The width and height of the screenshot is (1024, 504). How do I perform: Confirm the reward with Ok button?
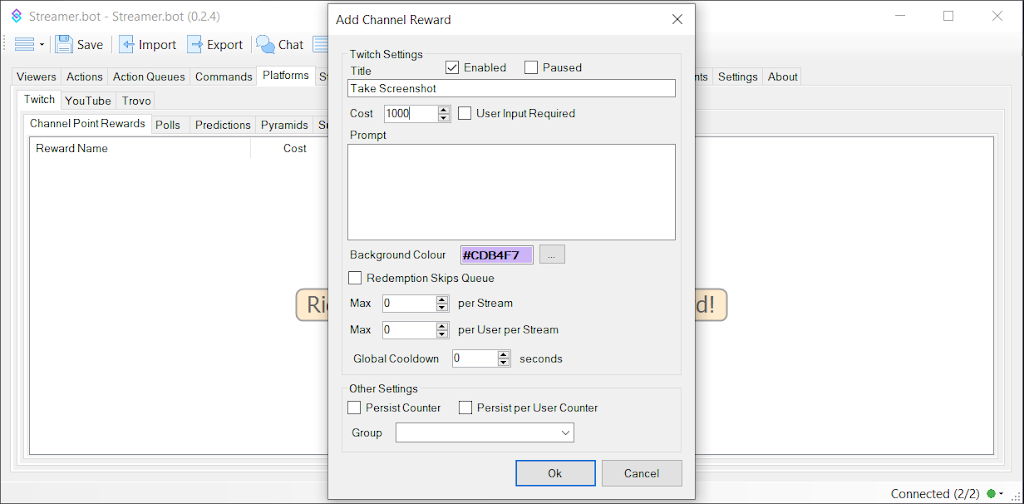[x=555, y=473]
